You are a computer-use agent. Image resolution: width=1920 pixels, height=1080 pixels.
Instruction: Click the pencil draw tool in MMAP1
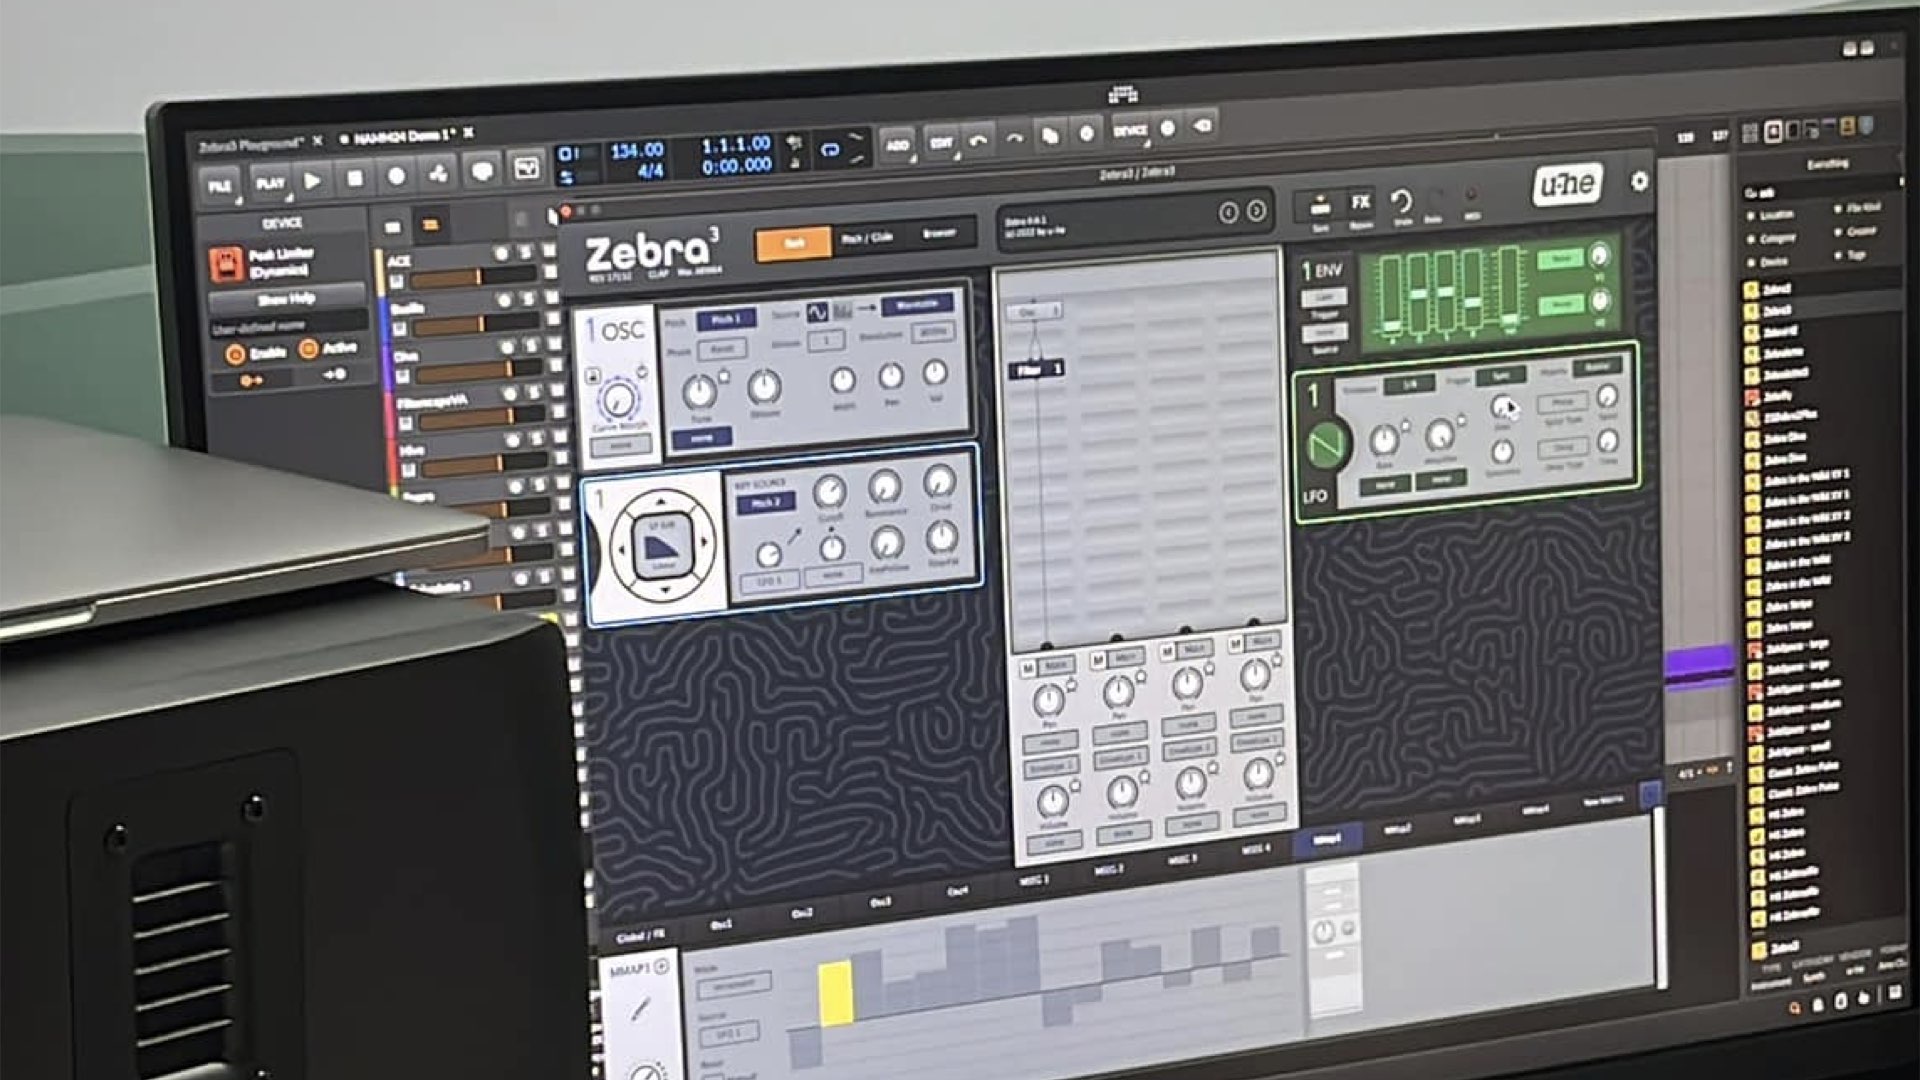[640, 1010]
